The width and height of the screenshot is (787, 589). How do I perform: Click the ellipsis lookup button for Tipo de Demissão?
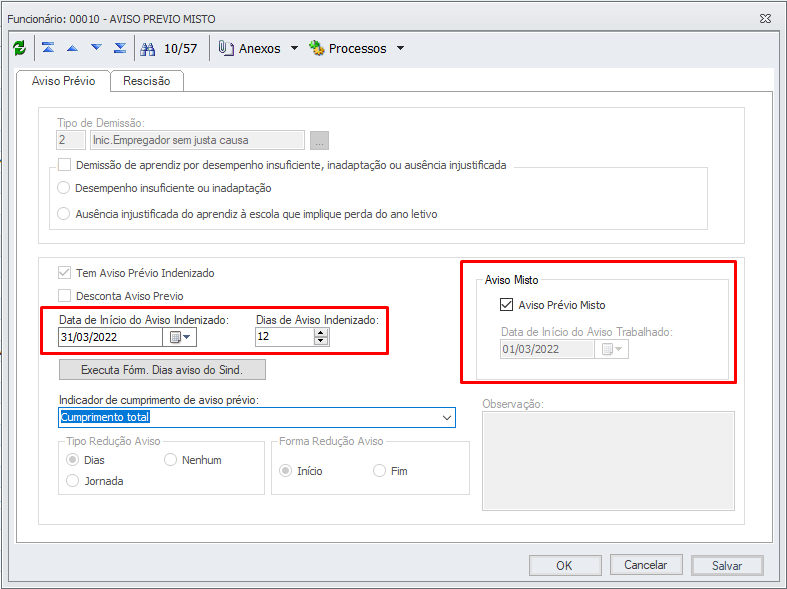(319, 140)
